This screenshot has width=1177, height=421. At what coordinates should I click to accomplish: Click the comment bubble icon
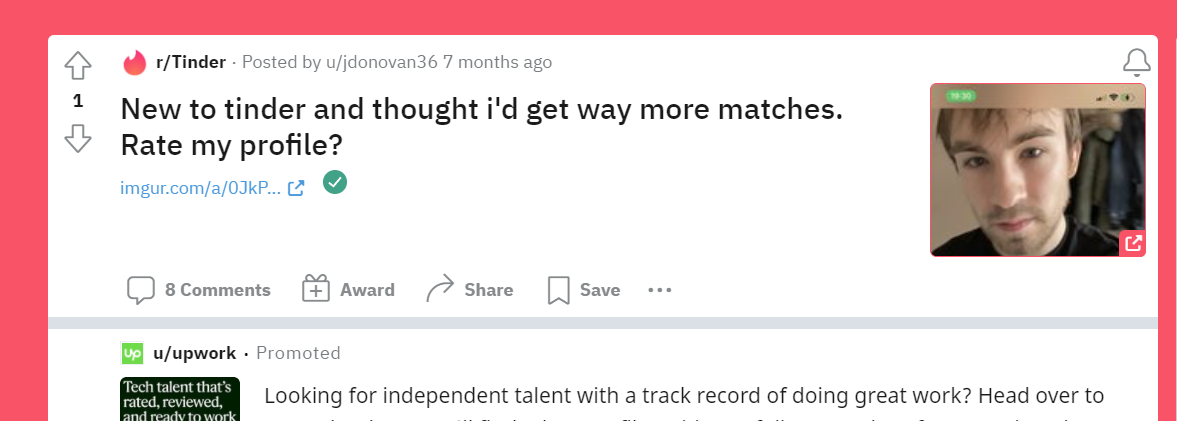click(x=141, y=290)
